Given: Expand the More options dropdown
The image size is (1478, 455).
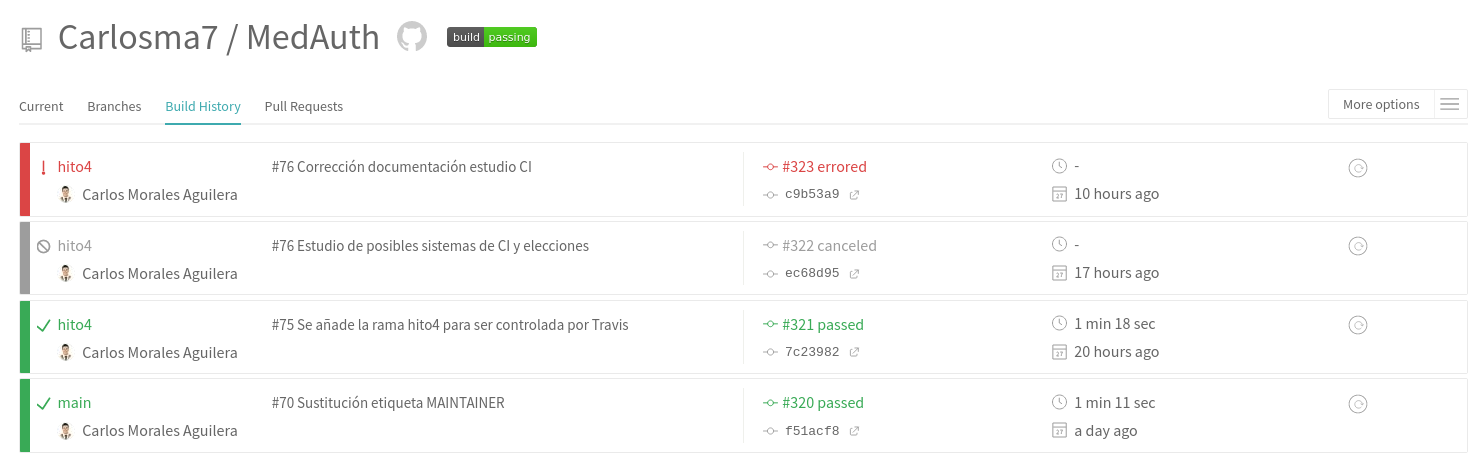Looking at the screenshot, I should (x=1381, y=104).
